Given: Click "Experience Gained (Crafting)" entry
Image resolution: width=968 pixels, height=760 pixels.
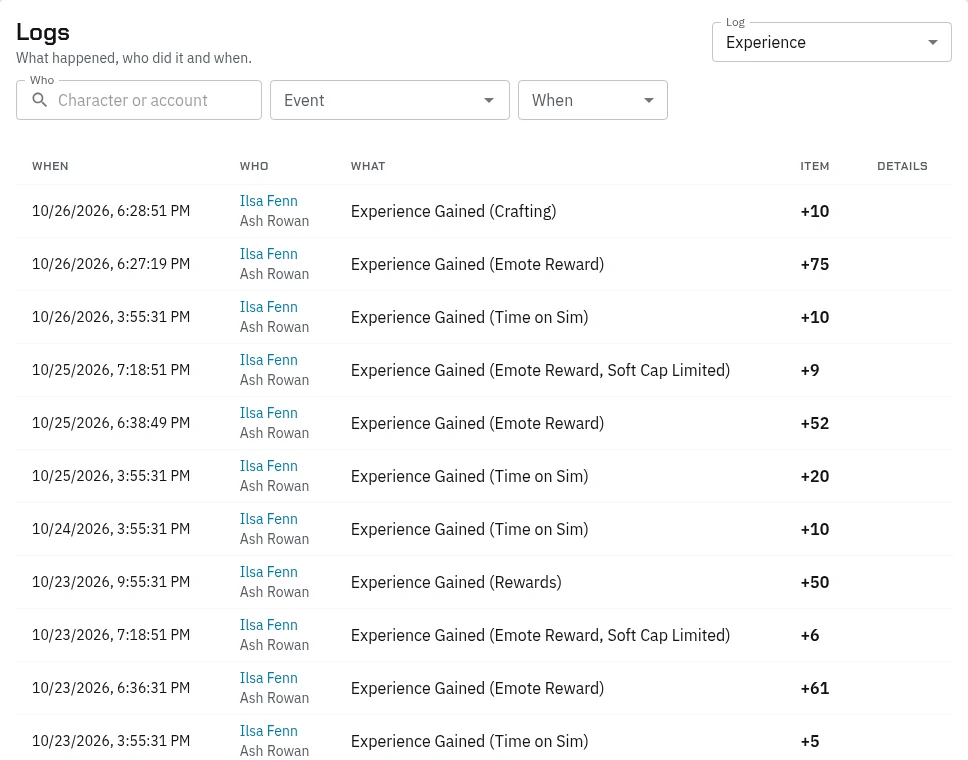Looking at the screenshot, I should click(453, 211).
